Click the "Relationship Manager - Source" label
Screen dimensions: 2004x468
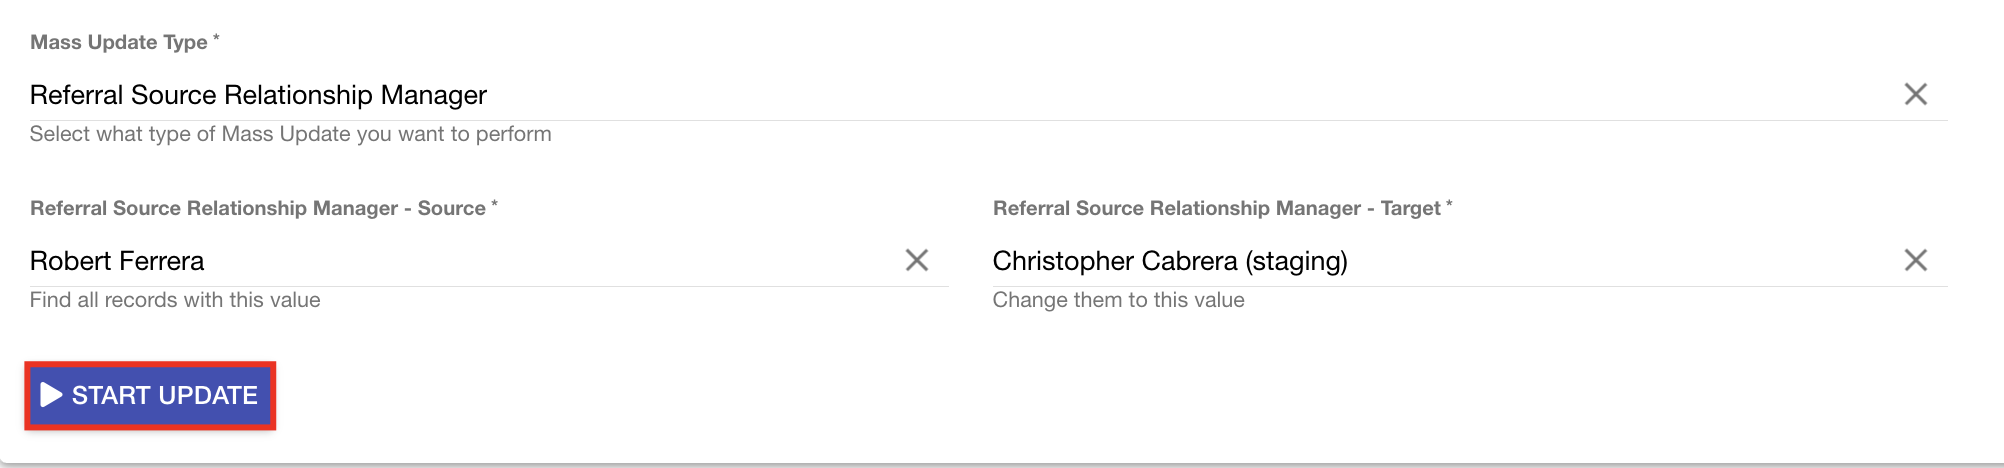257,208
